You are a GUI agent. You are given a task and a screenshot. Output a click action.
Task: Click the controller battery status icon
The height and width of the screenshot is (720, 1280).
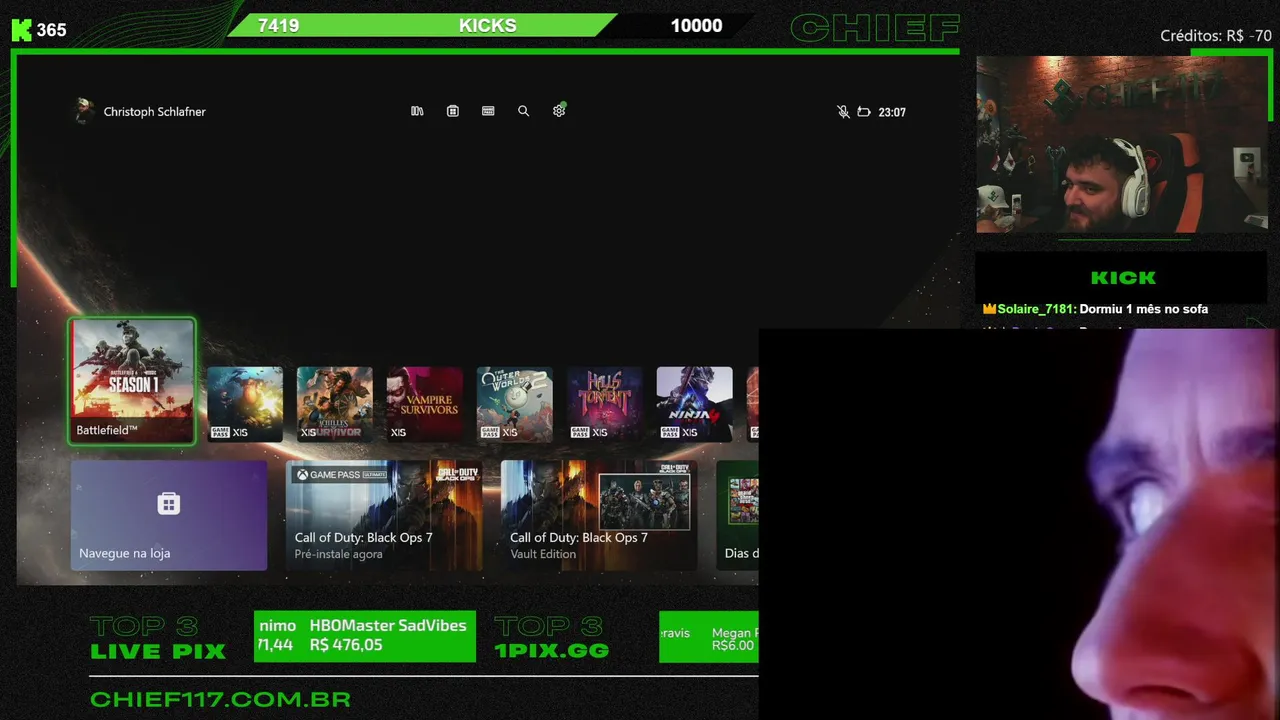(864, 112)
